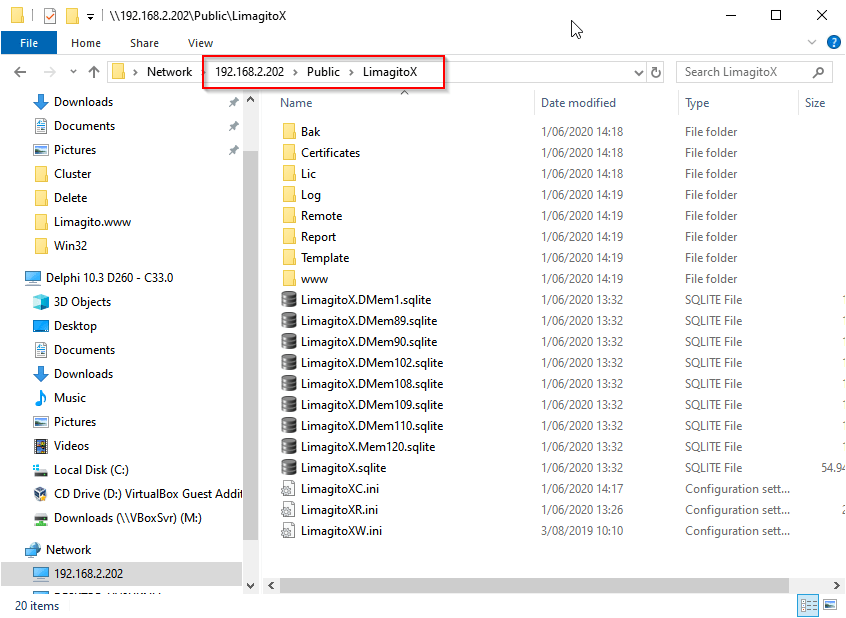846x618 pixels.
Task: Open Explorer help question mark
Action: click(834, 42)
